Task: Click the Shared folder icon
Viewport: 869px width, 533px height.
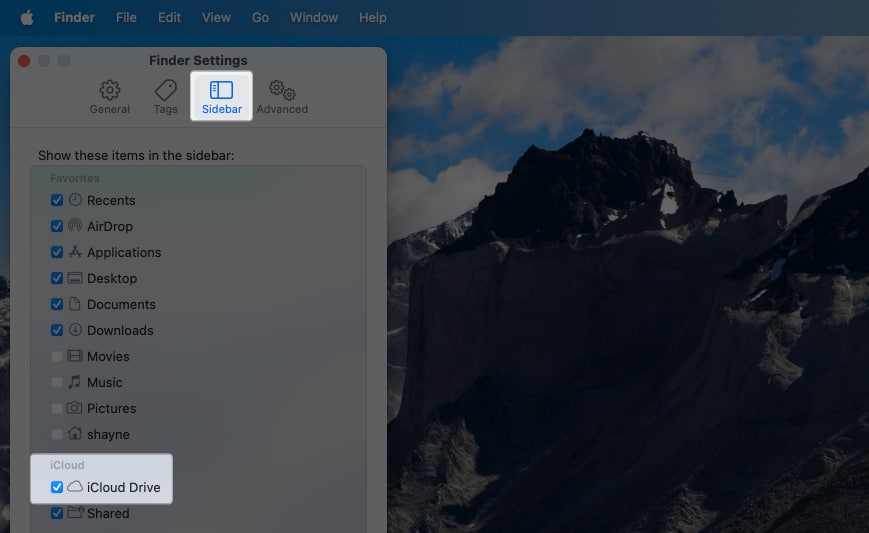Action: point(75,512)
